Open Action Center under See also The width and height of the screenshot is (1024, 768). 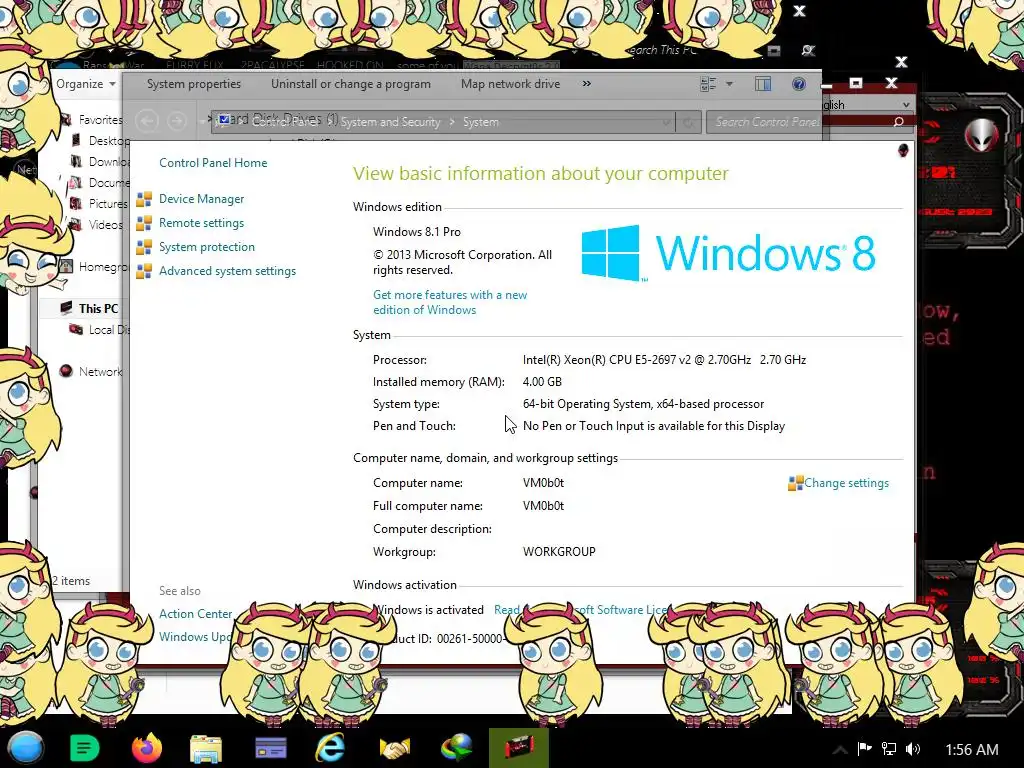point(195,614)
